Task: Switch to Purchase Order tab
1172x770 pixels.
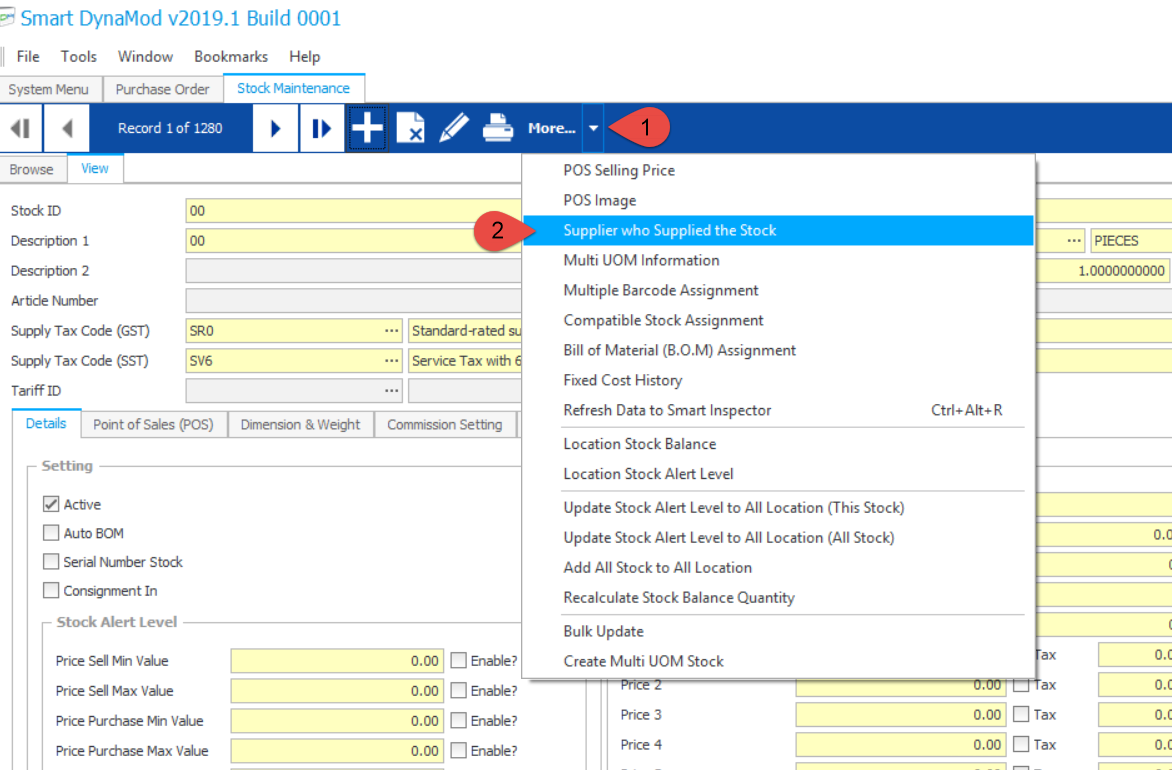Action: [162, 89]
